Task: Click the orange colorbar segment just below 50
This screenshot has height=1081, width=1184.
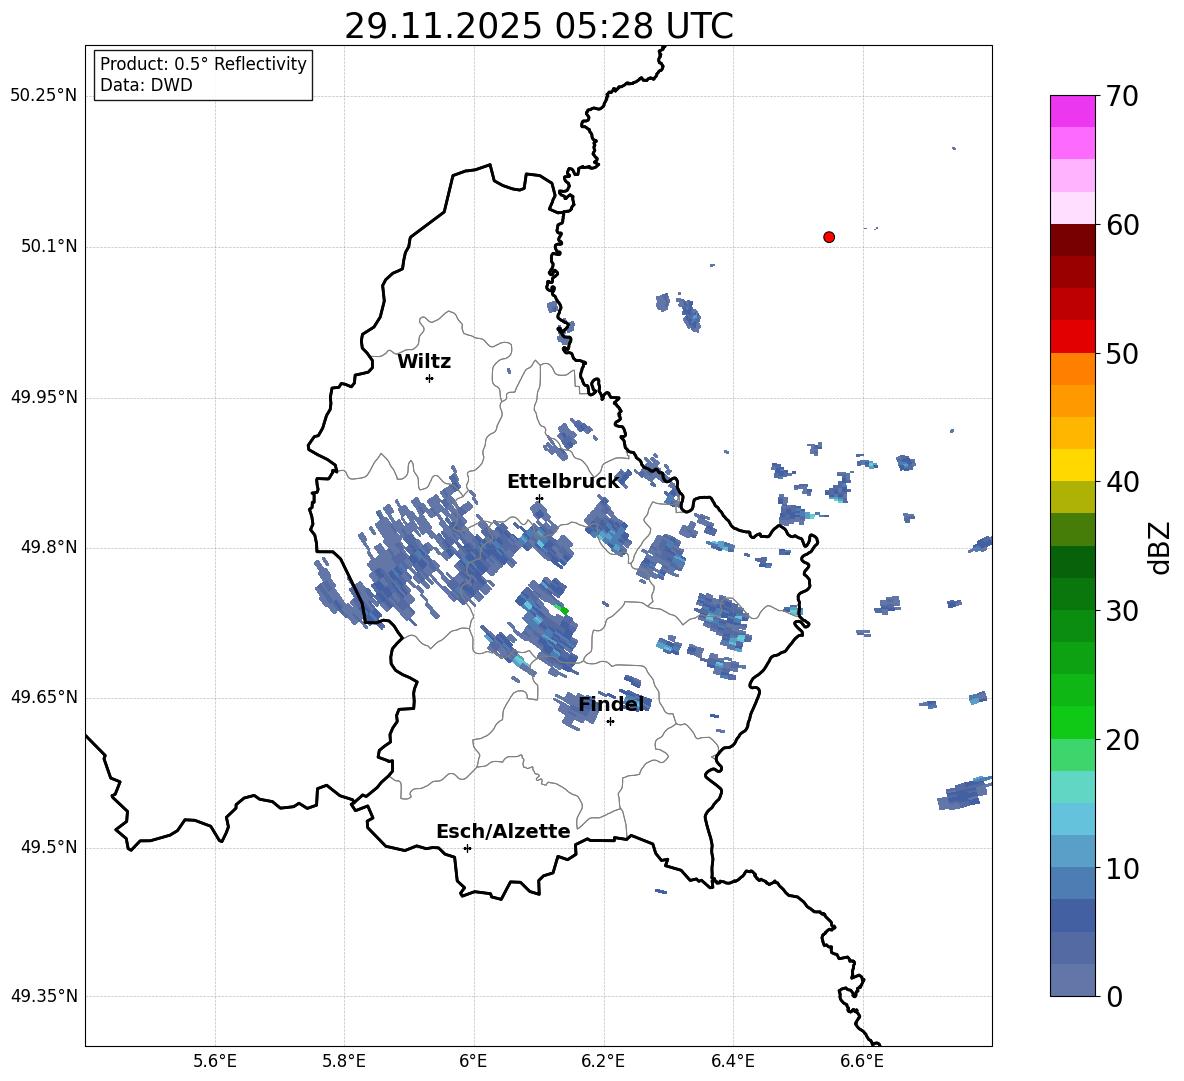Action: pyautogui.click(x=1073, y=369)
